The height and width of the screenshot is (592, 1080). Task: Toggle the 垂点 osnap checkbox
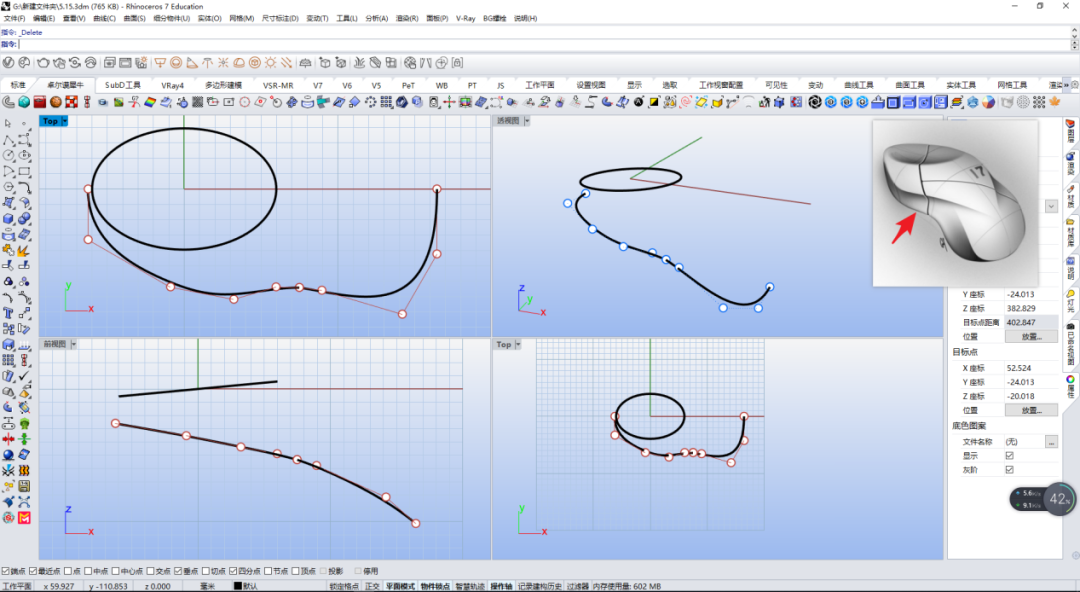coord(178,571)
